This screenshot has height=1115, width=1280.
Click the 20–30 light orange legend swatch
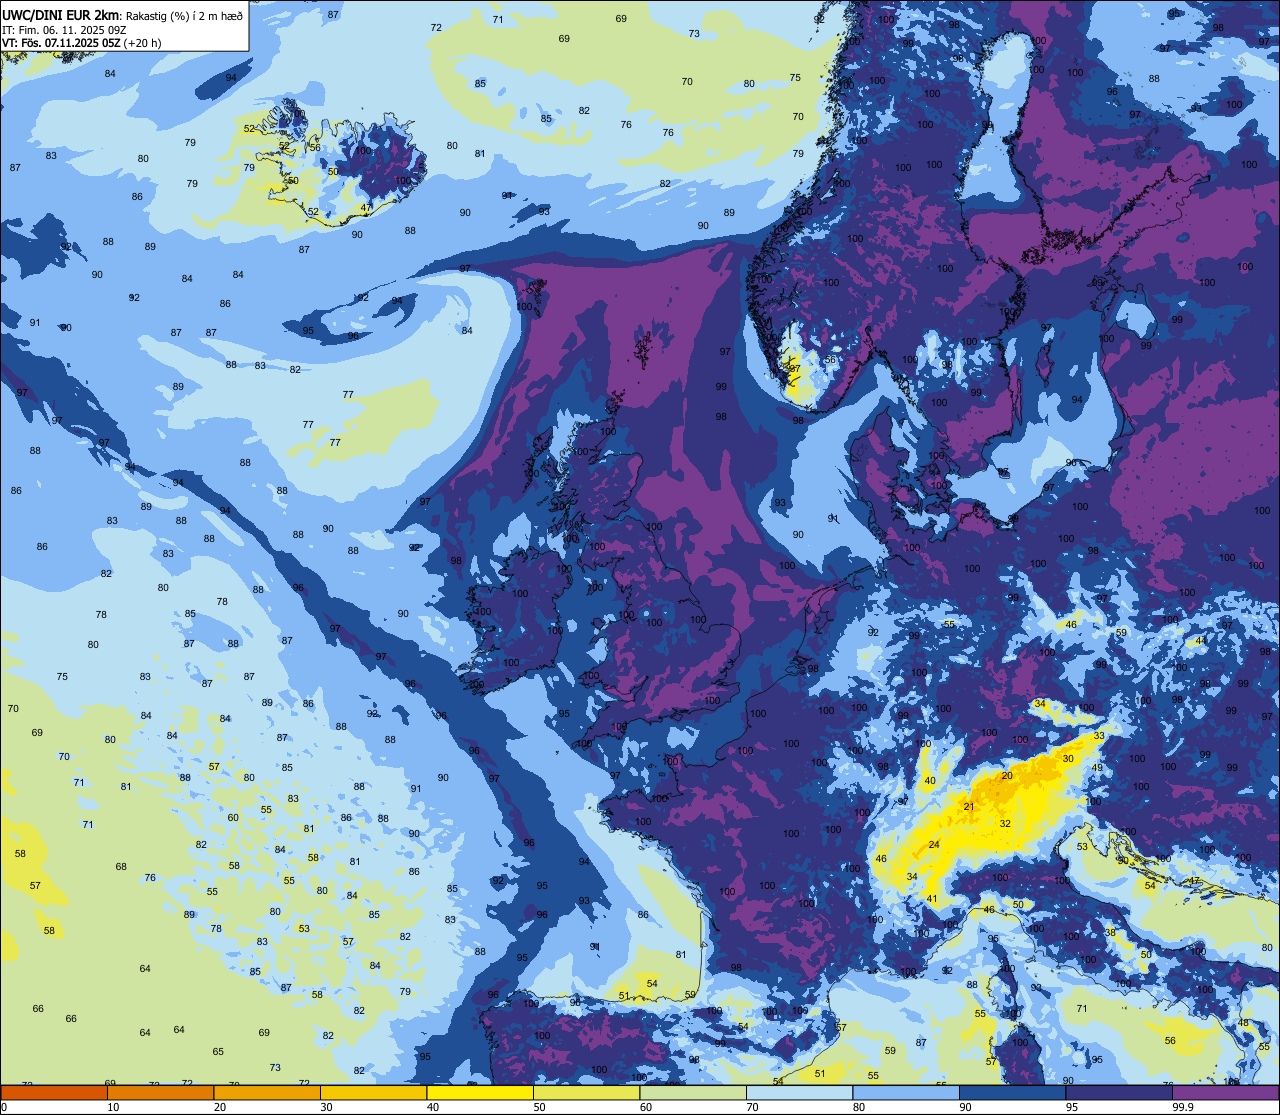click(x=267, y=1093)
